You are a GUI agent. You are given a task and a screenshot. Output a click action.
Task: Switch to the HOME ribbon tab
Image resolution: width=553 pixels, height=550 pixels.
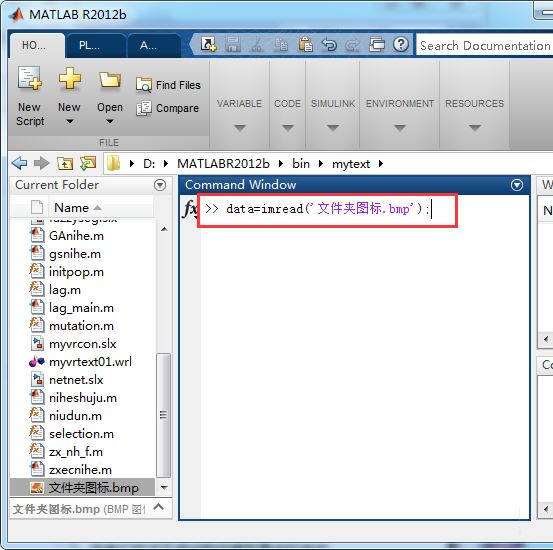pyautogui.click(x=36, y=45)
